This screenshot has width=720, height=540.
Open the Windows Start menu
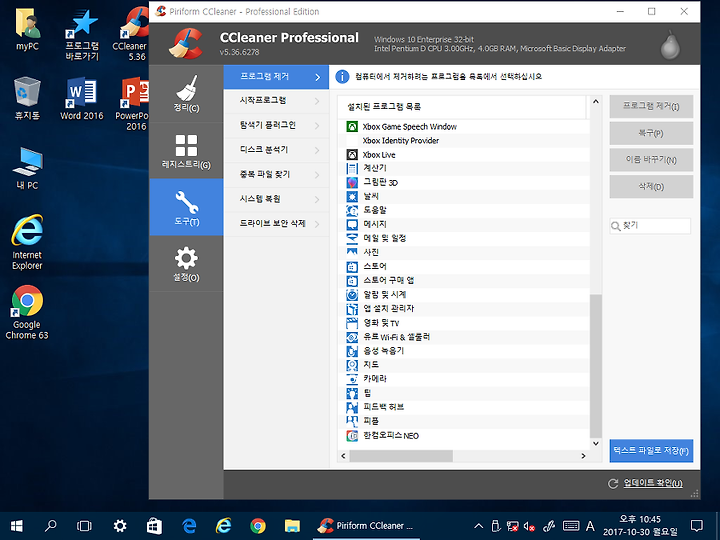17,525
